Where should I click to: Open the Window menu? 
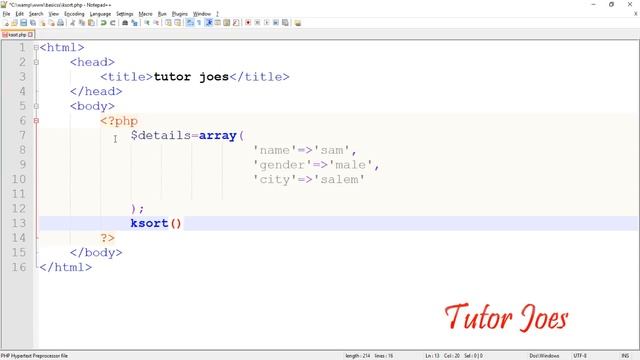click(x=202, y=14)
